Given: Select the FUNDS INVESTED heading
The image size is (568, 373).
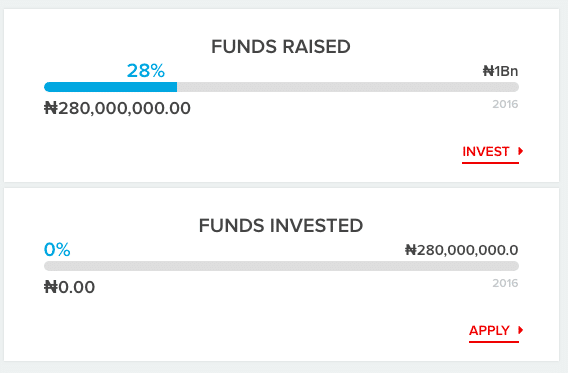Looking at the screenshot, I should click(x=281, y=226).
